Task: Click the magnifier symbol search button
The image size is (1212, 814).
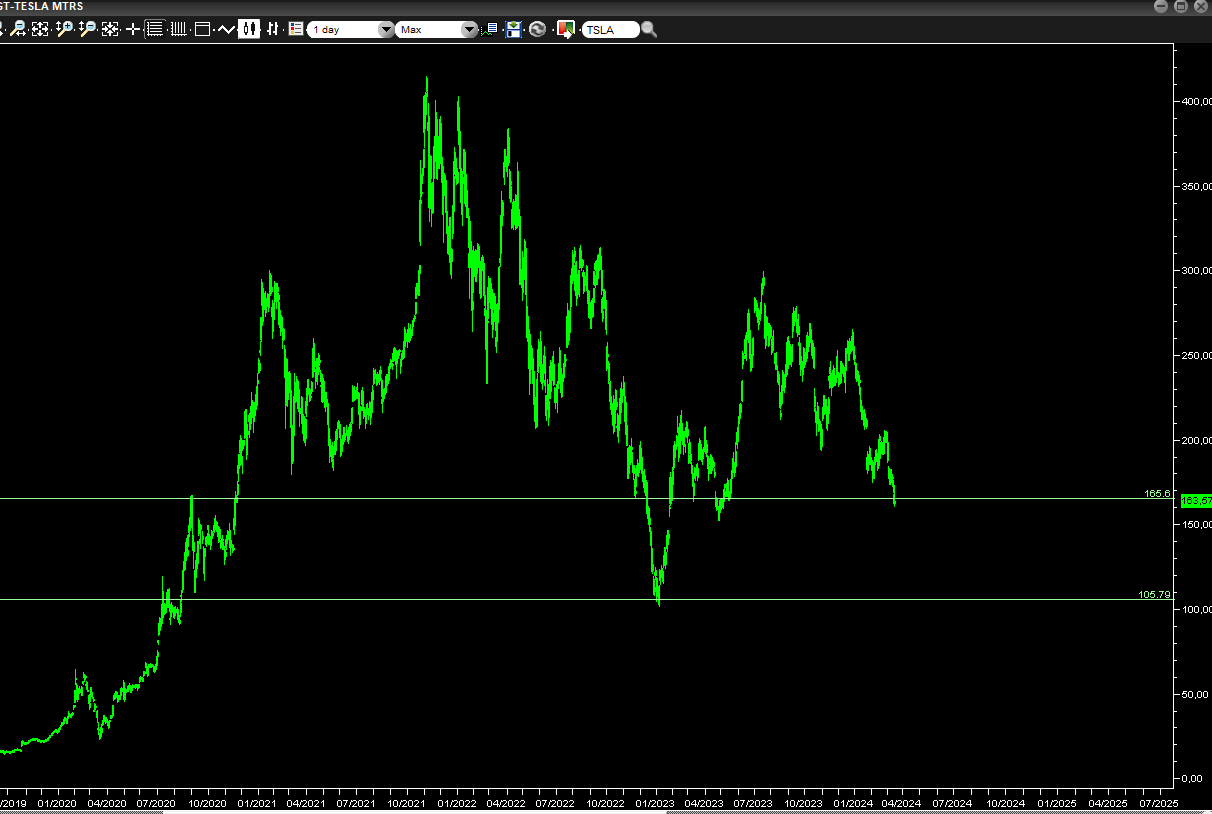Action: click(650, 29)
